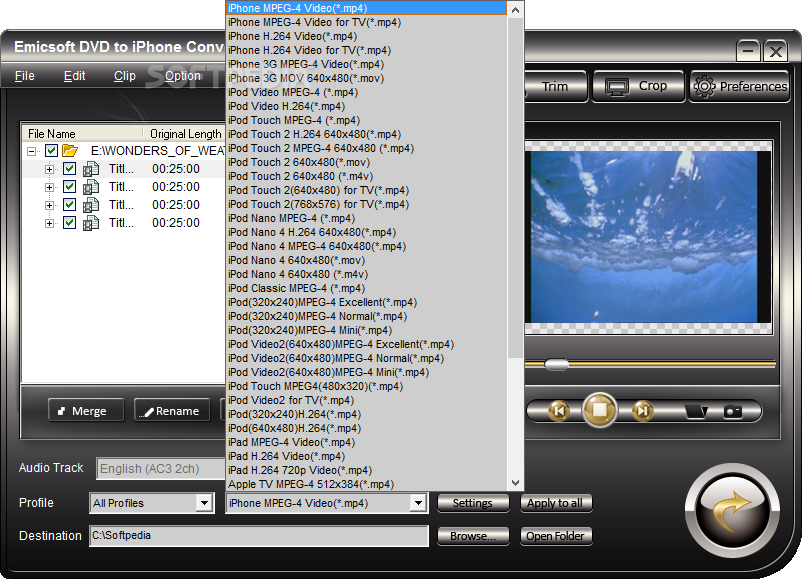This screenshot has width=802, height=579.
Task: Click the Trim toolbar button
Action: pos(555,86)
